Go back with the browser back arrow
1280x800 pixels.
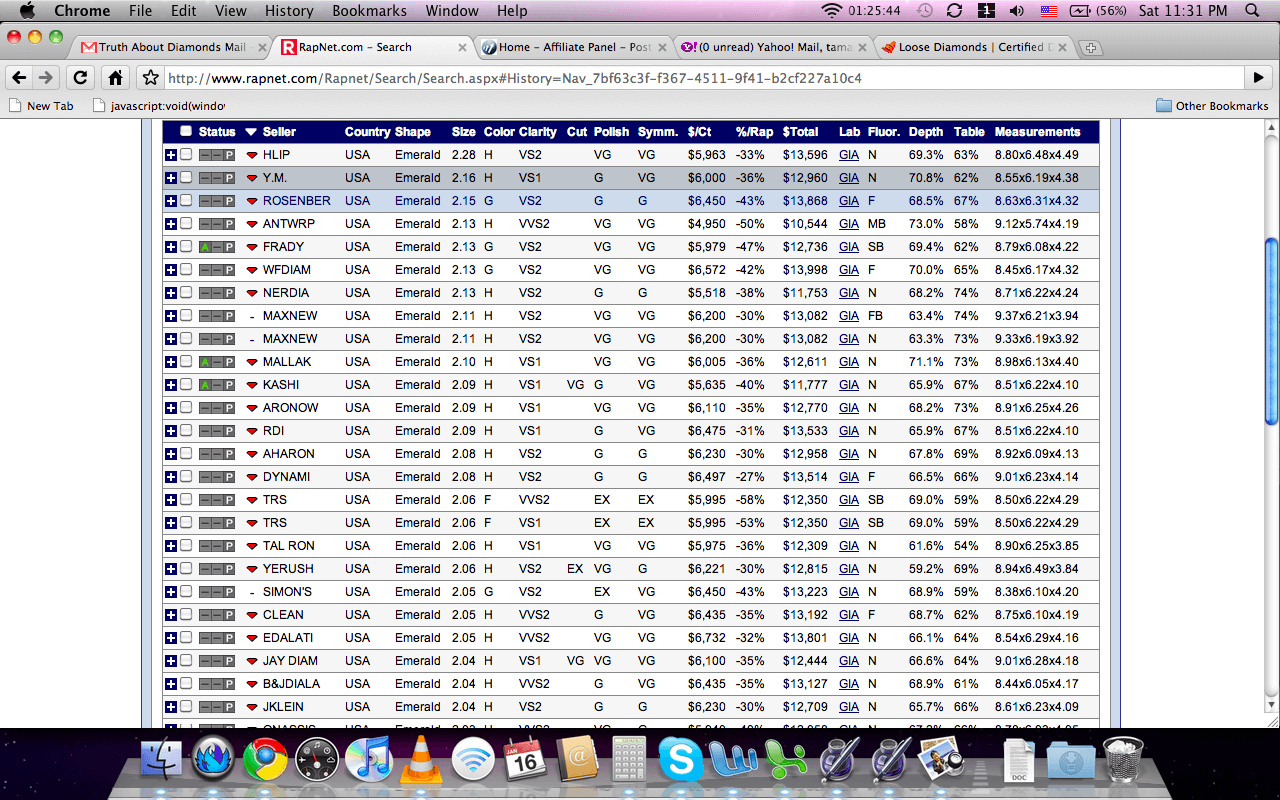point(19,77)
